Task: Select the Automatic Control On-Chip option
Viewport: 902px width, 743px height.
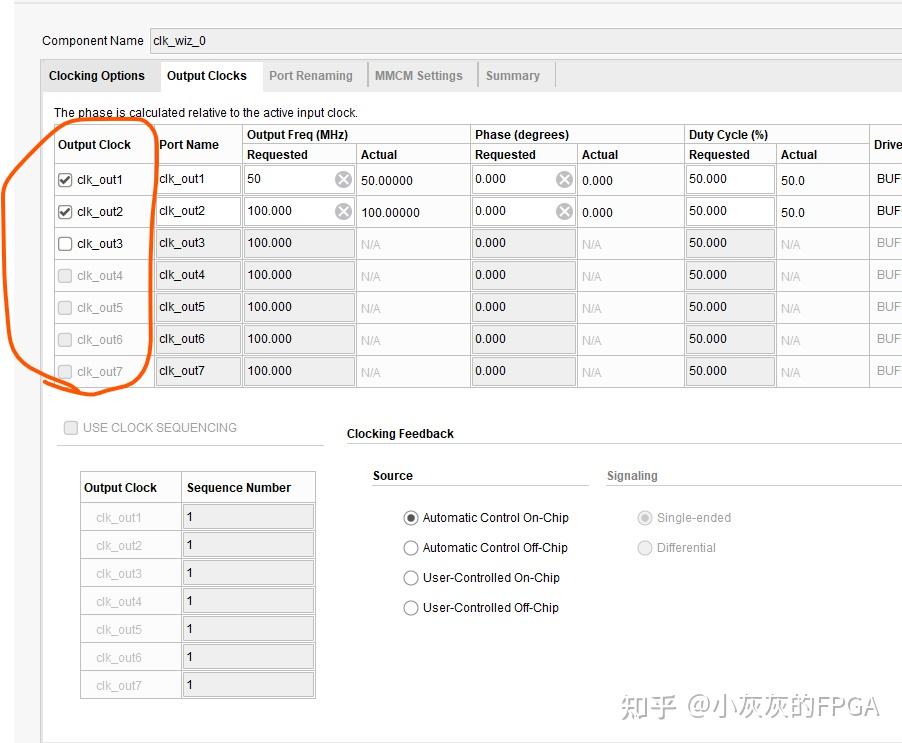Action: pos(411,518)
